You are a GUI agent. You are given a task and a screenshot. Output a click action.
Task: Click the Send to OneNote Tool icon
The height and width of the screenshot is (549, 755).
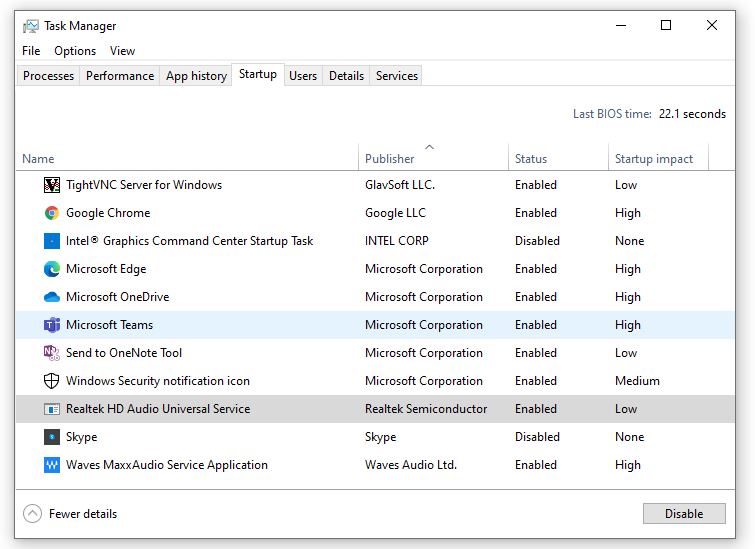coord(52,353)
